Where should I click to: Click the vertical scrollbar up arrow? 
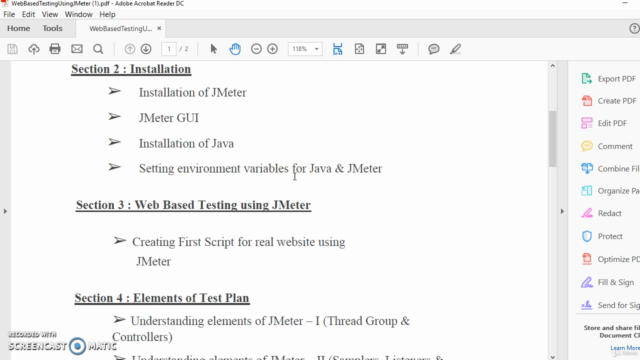click(x=553, y=65)
